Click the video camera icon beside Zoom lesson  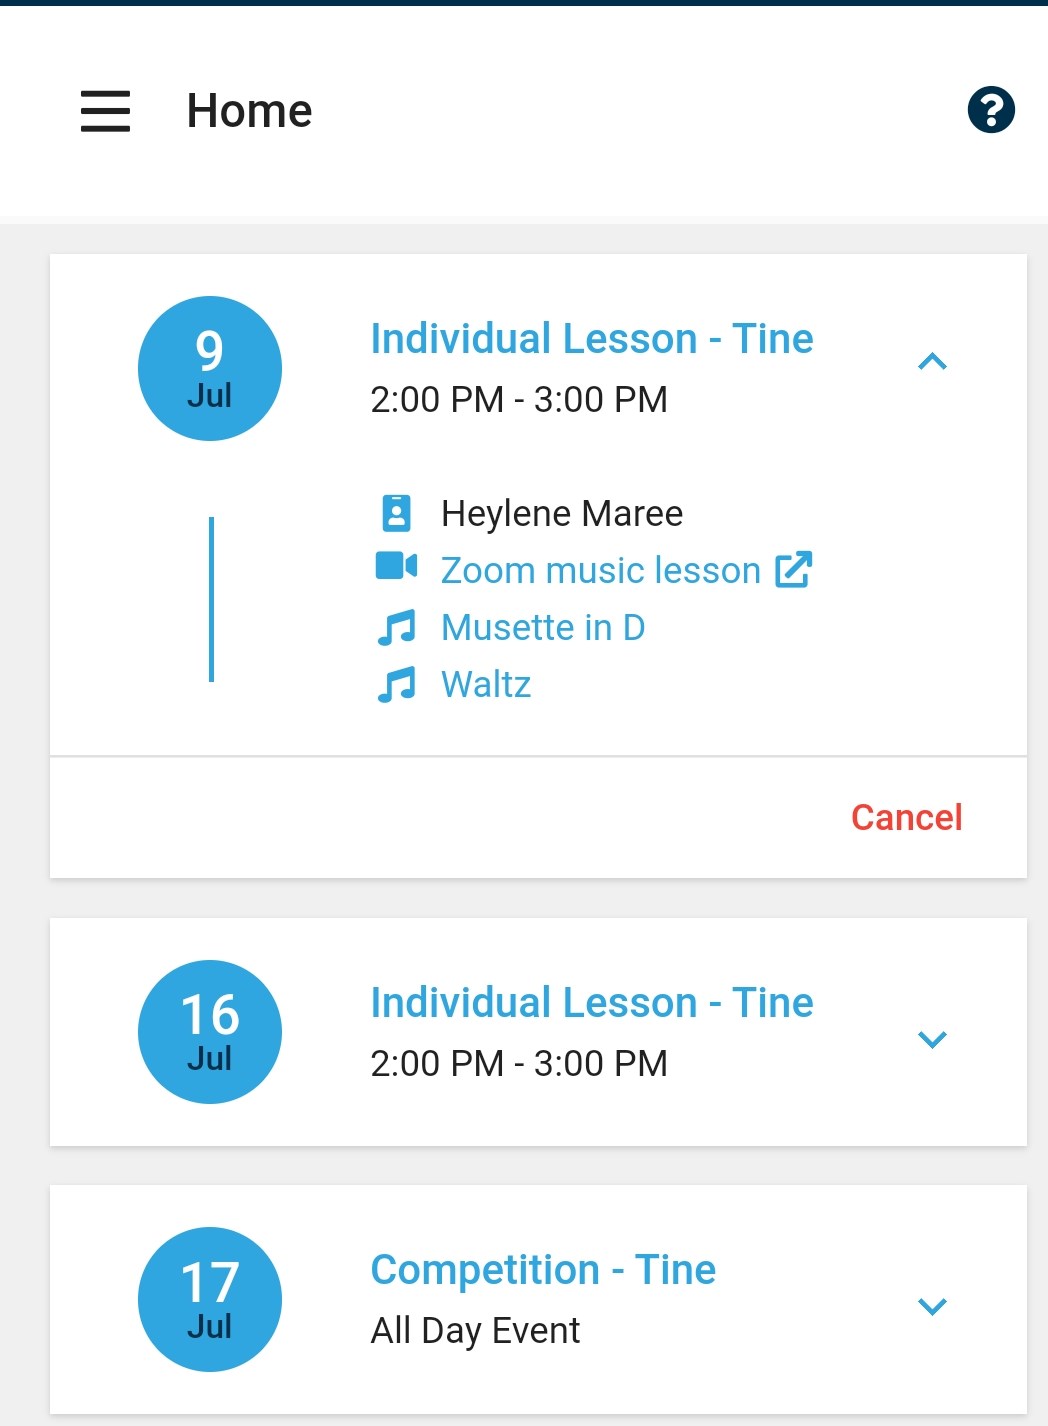pos(396,566)
